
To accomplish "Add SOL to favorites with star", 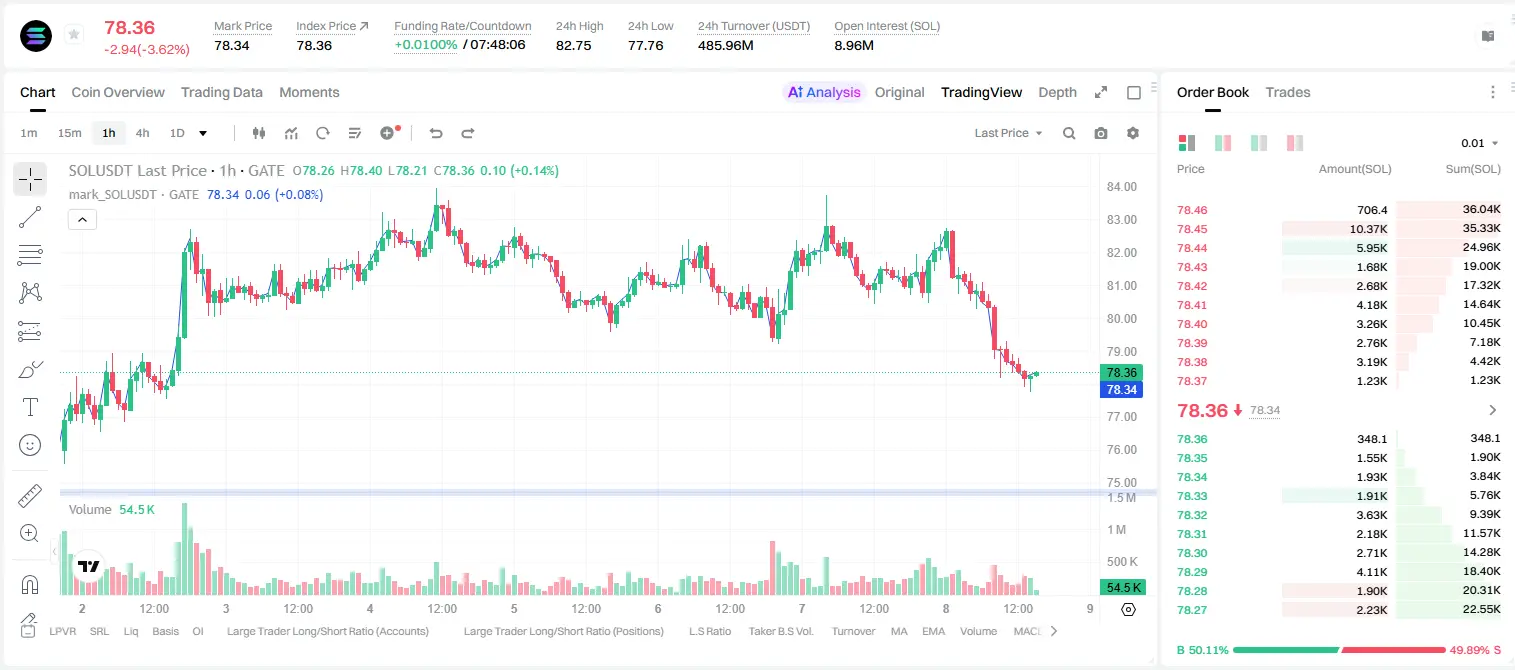I will coord(74,35).
